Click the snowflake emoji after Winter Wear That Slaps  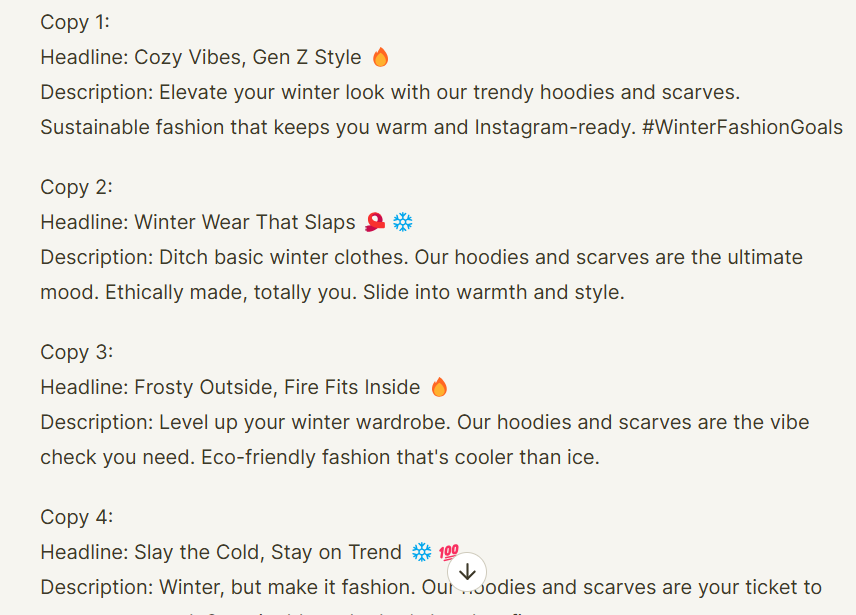click(403, 222)
